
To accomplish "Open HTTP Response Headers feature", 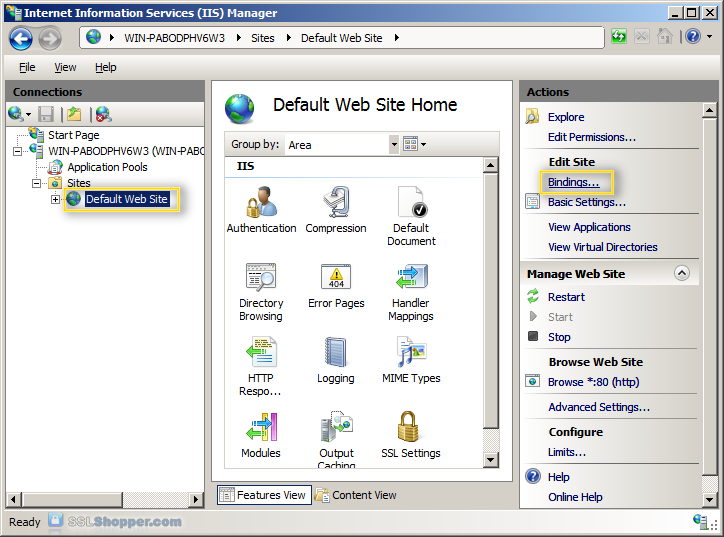I will pos(260,367).
